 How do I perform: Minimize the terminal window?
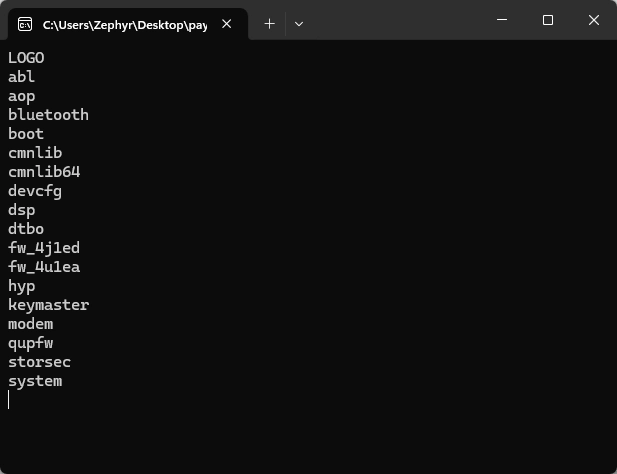501,20
